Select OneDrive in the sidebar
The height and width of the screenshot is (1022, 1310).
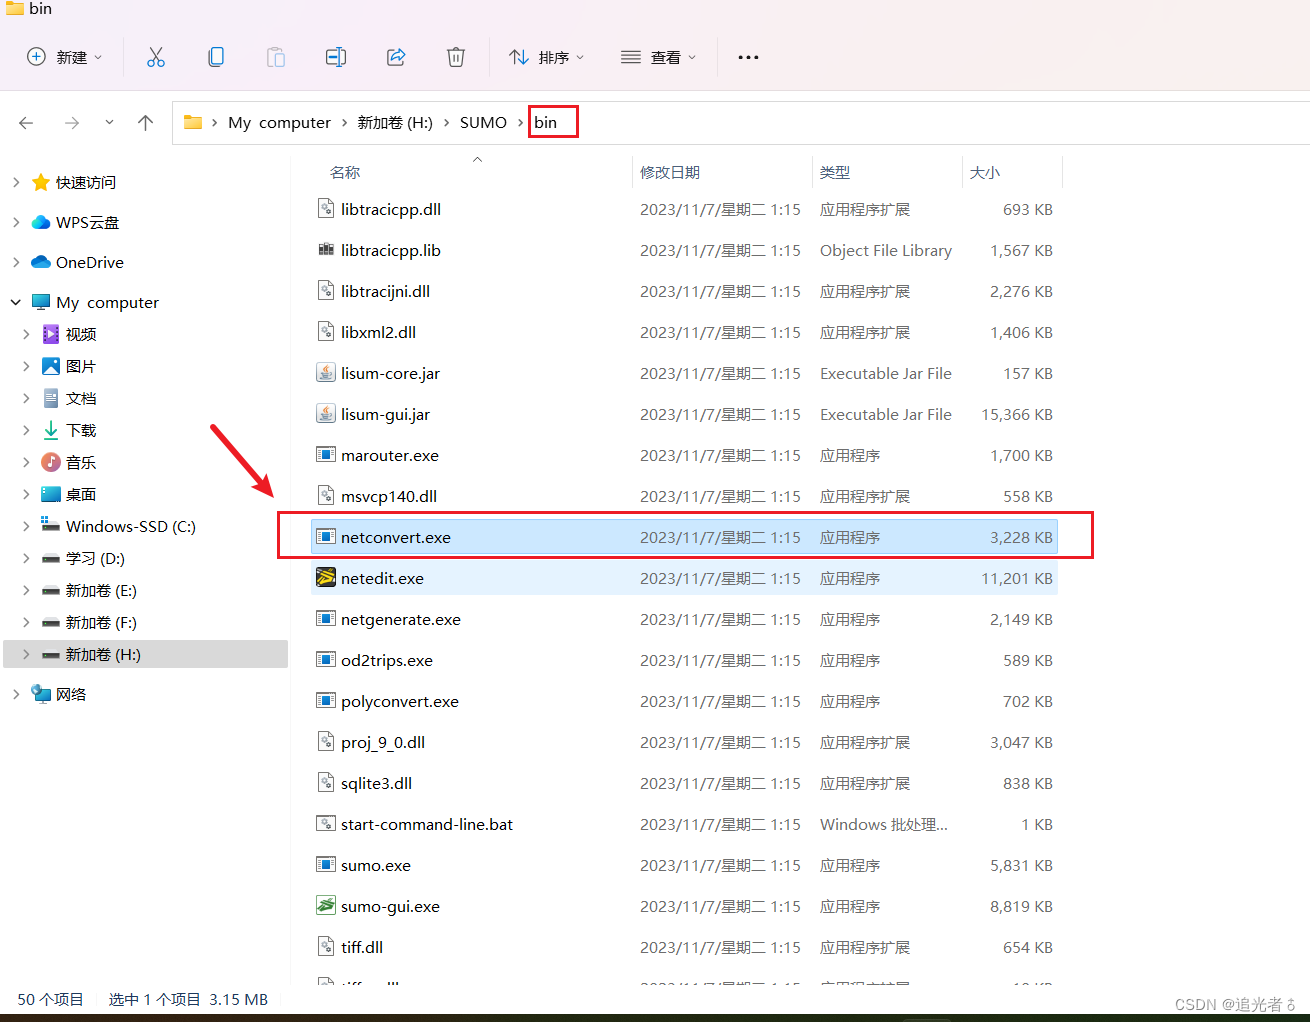click(x=90, y=262)
